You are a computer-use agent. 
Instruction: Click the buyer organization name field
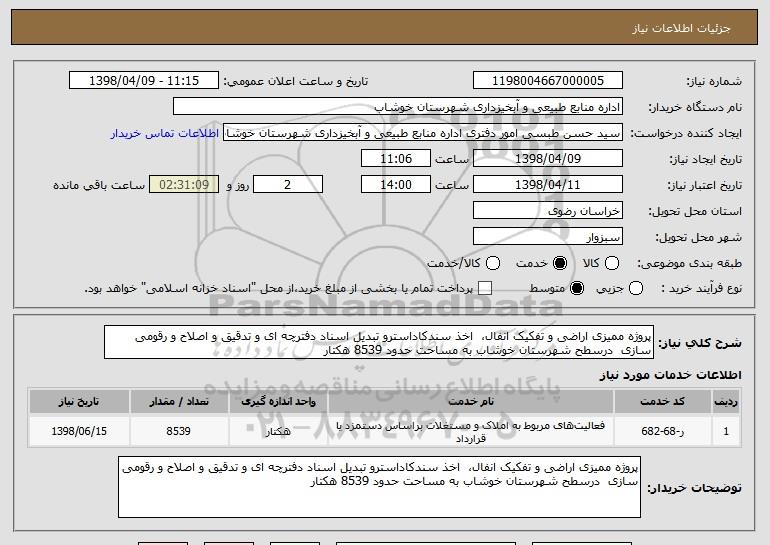[x=398, y=107]
